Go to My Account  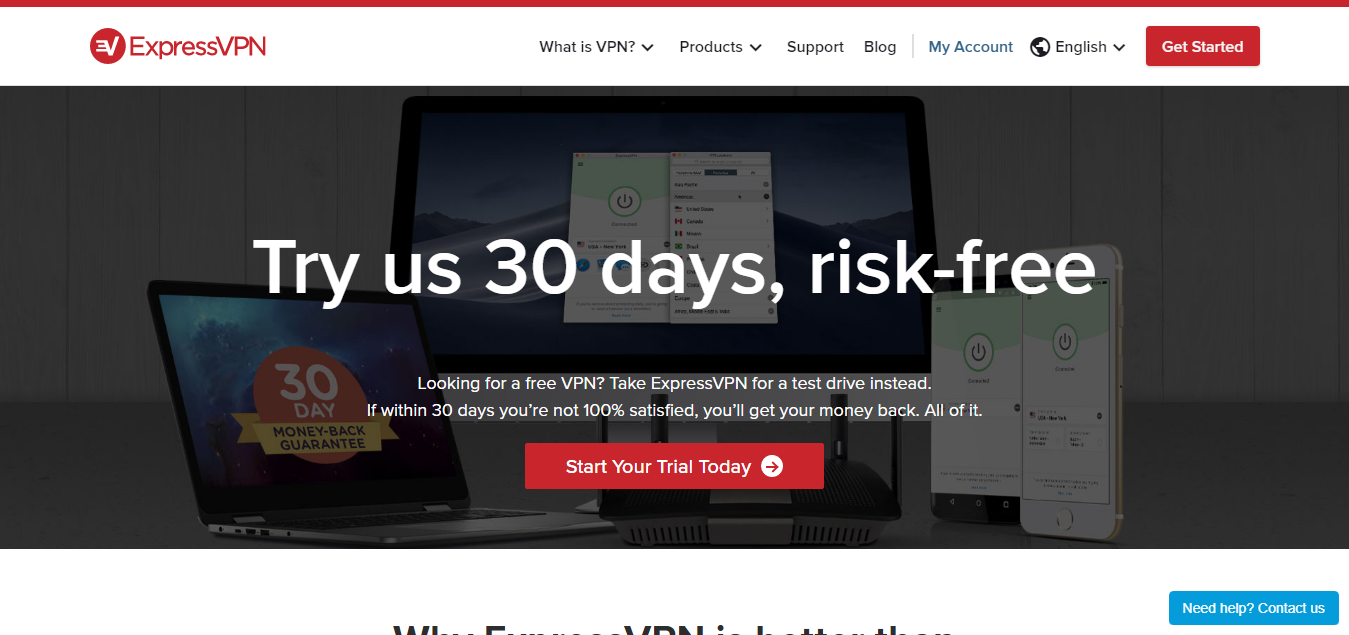point(970,47)
